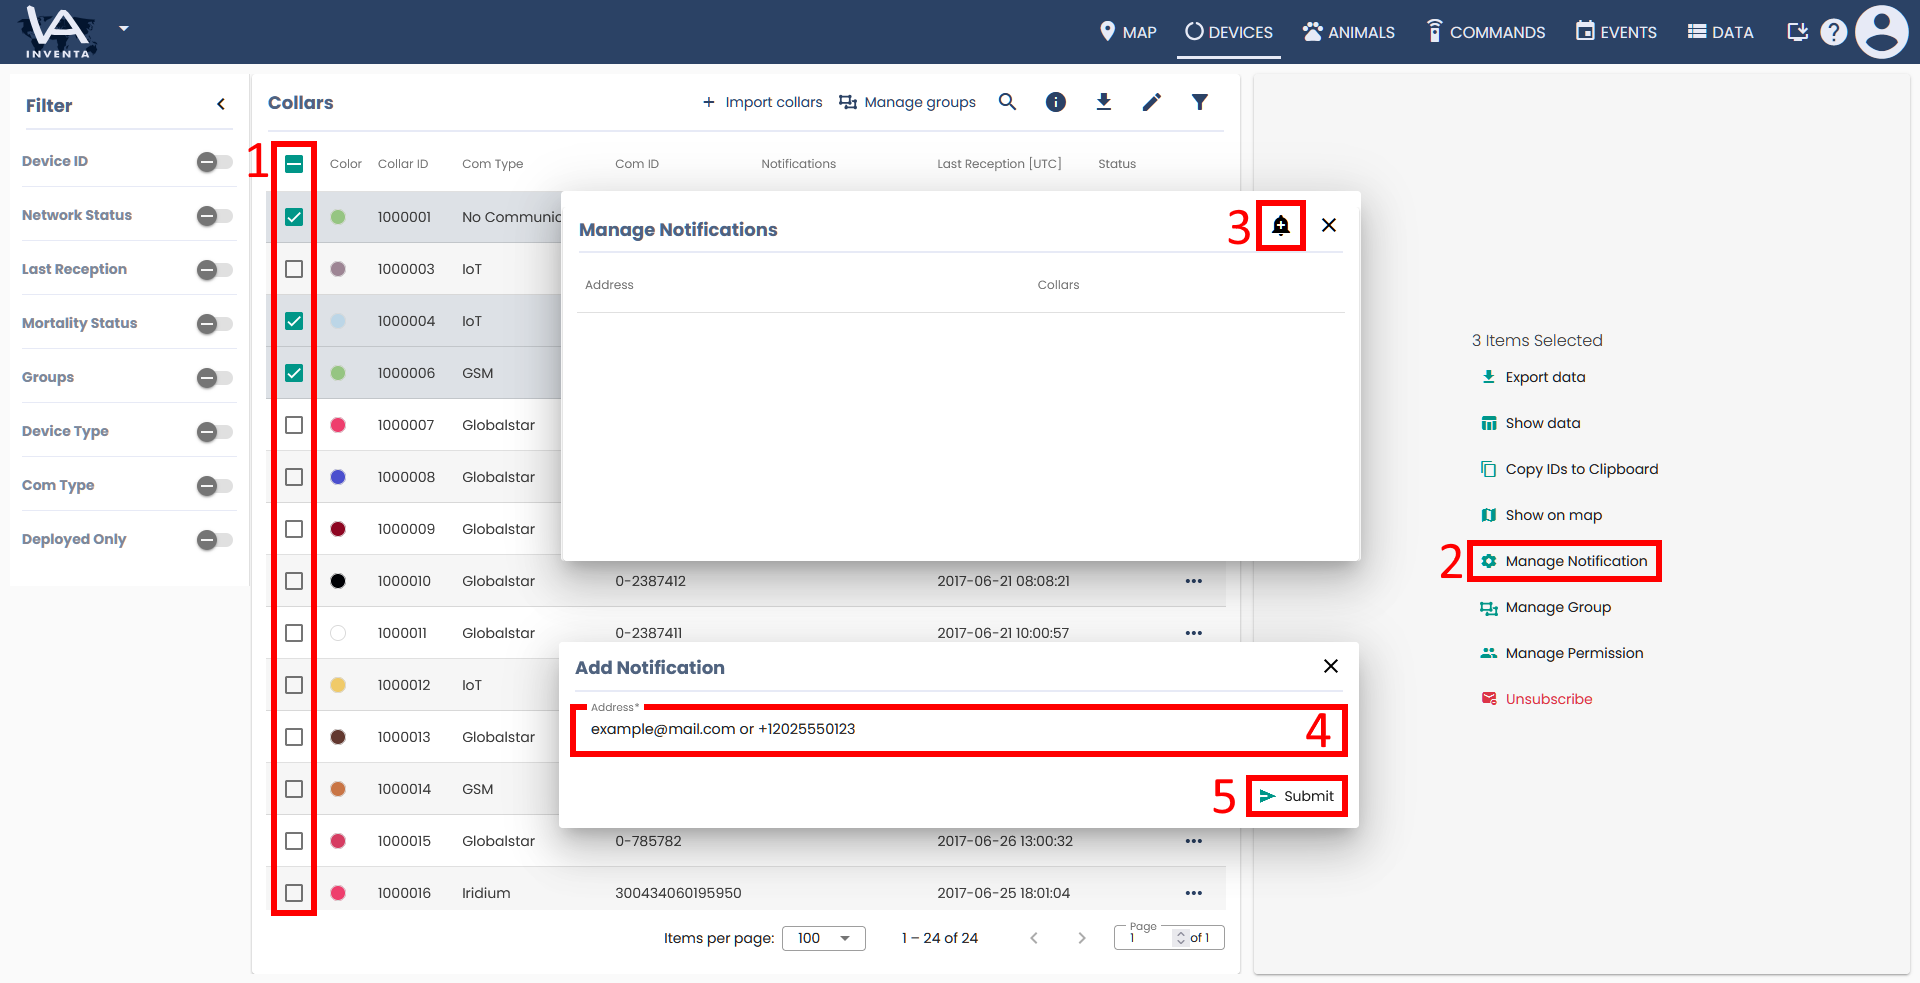
Task: Click the info icon in Collars toolbar
Action: (x=1055, y=102)
